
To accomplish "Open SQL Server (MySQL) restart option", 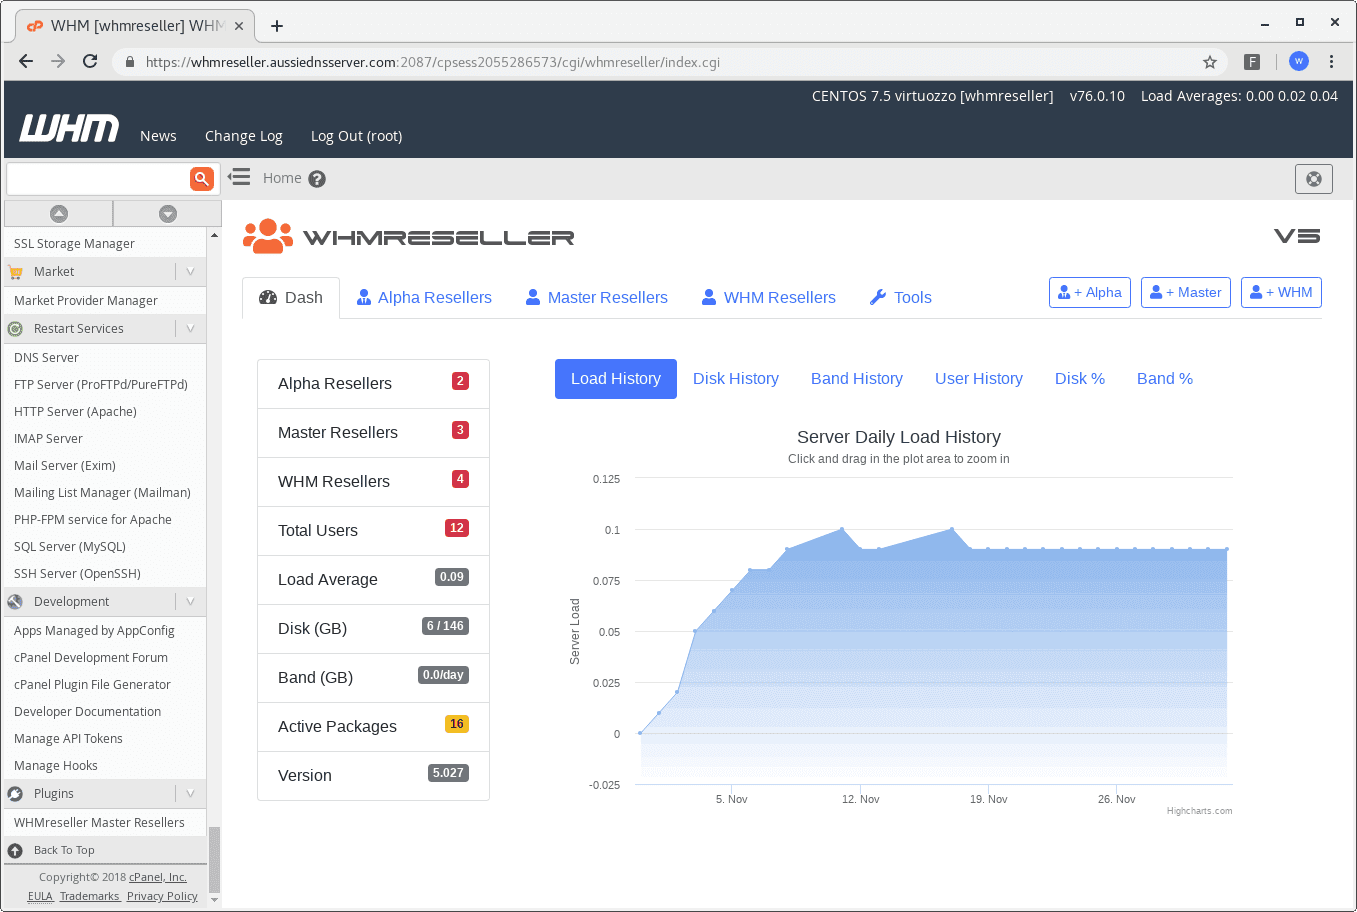I will coord(70,547).
